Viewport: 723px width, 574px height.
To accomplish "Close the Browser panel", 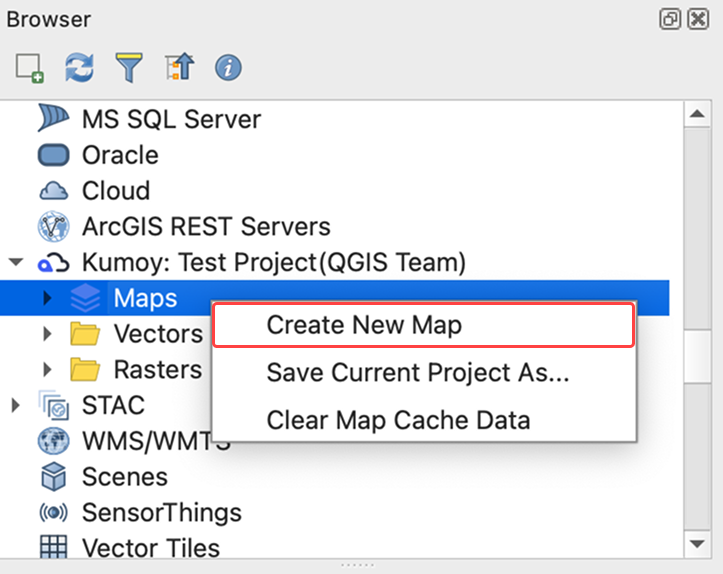I will pos(698,19).
